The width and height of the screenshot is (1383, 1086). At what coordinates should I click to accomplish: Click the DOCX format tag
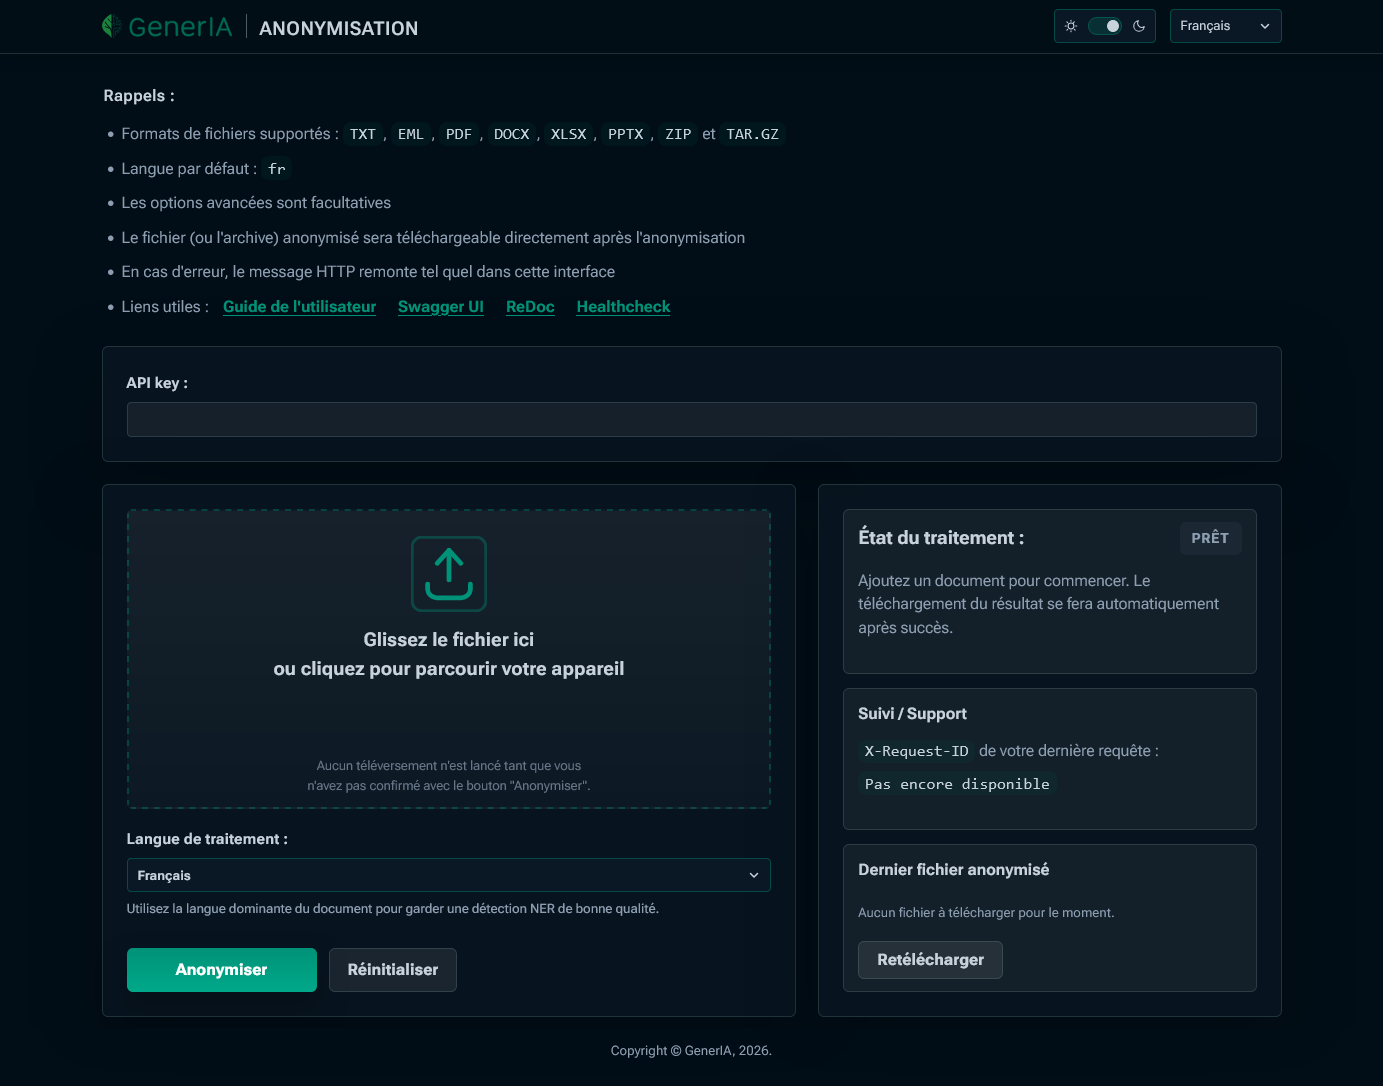click(512, 134)
